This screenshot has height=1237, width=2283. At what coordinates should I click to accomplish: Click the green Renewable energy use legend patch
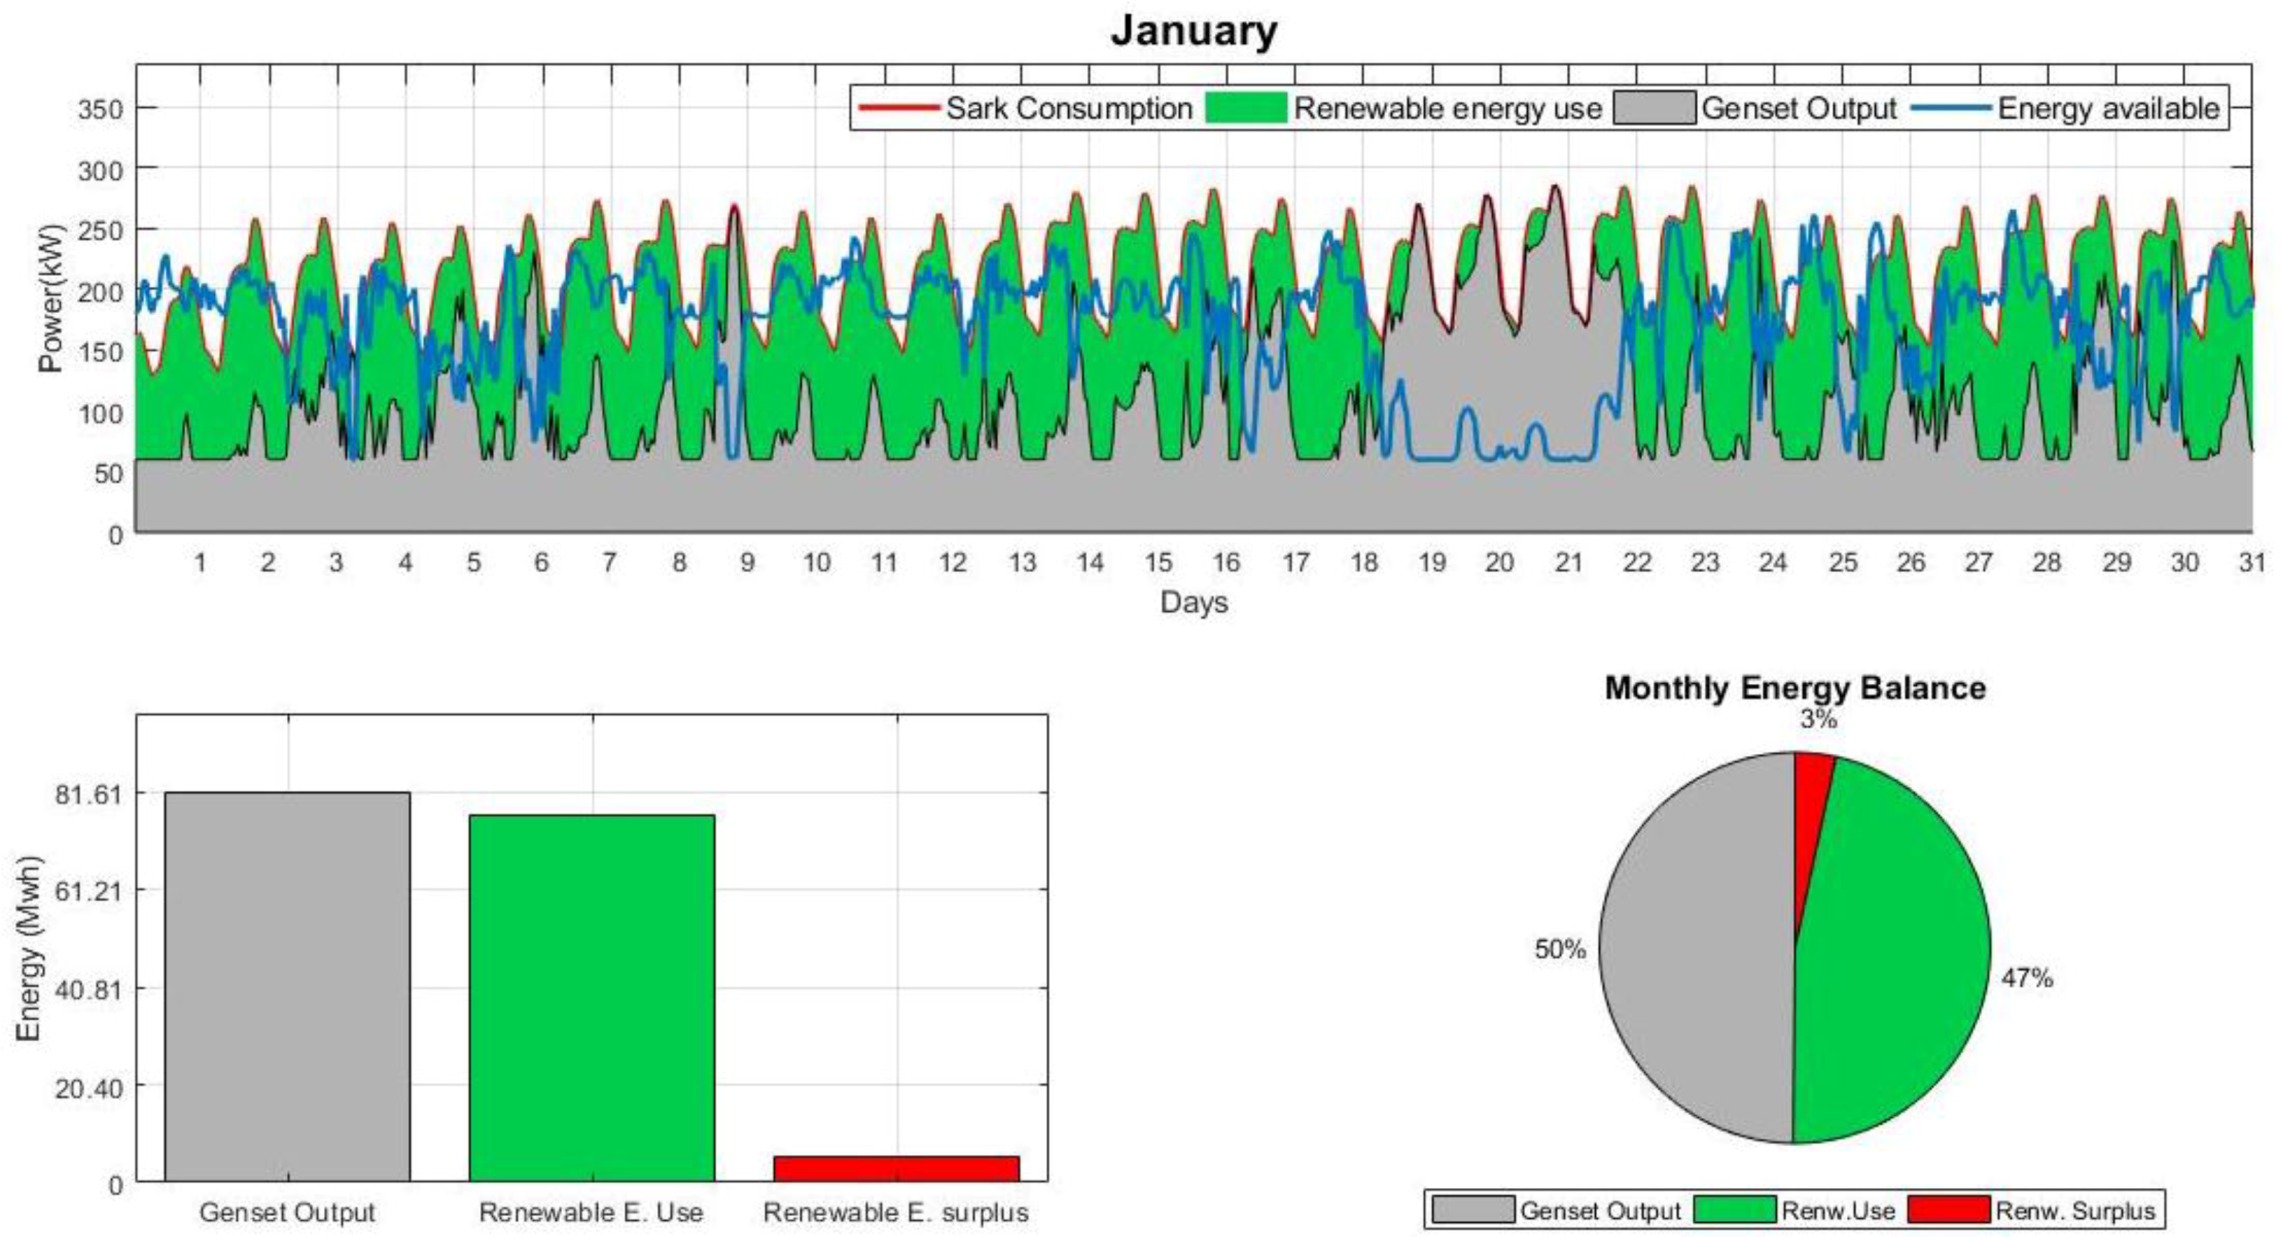coord(1245,108)
